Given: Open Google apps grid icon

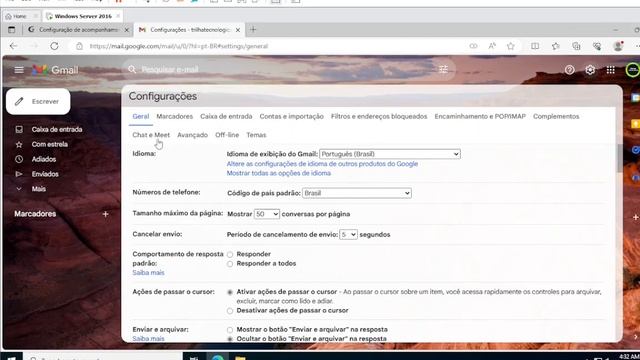Looking at the screenshot, I should tap(610, 70).
